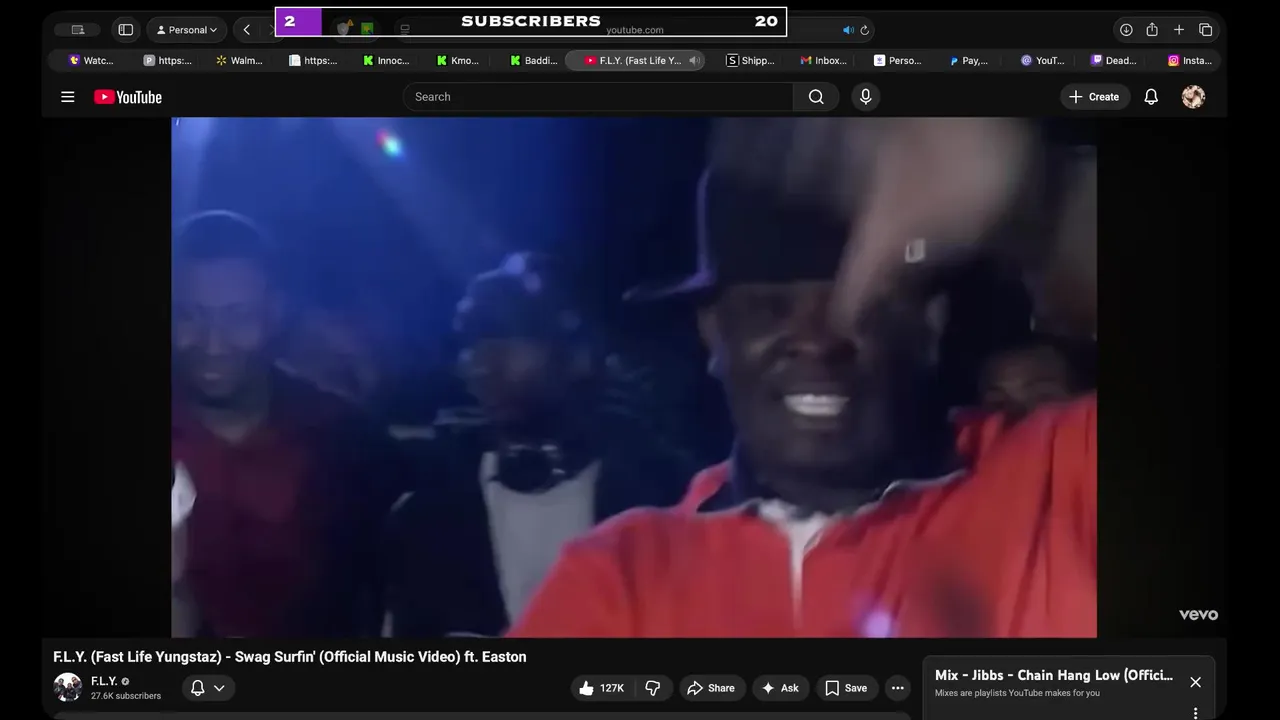Start voice search with the microphone icon
Viewport: 1280px width, 720px height.
[866, 97]
